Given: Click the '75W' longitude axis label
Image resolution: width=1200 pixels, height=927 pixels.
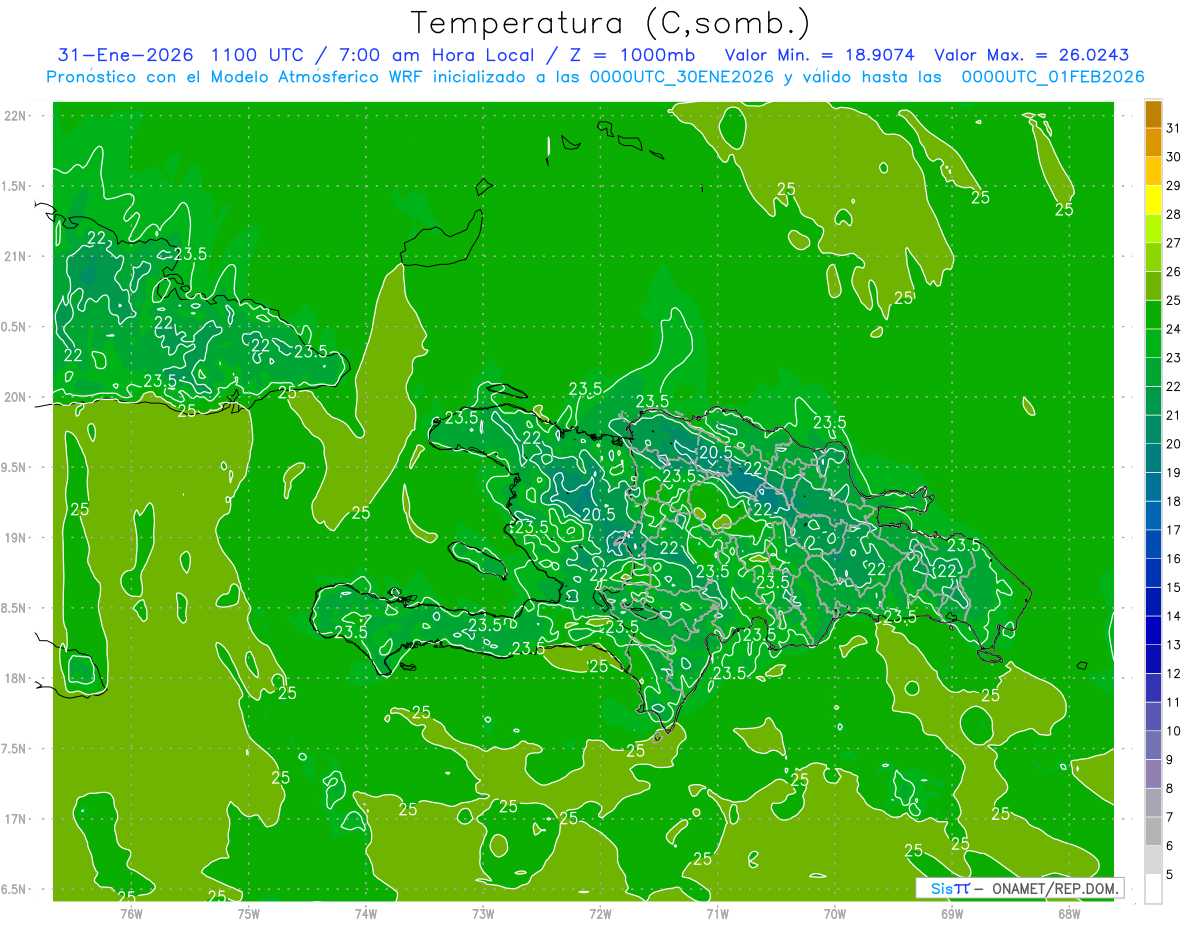Looking at the screenshot, I should (x=249, y=913).
